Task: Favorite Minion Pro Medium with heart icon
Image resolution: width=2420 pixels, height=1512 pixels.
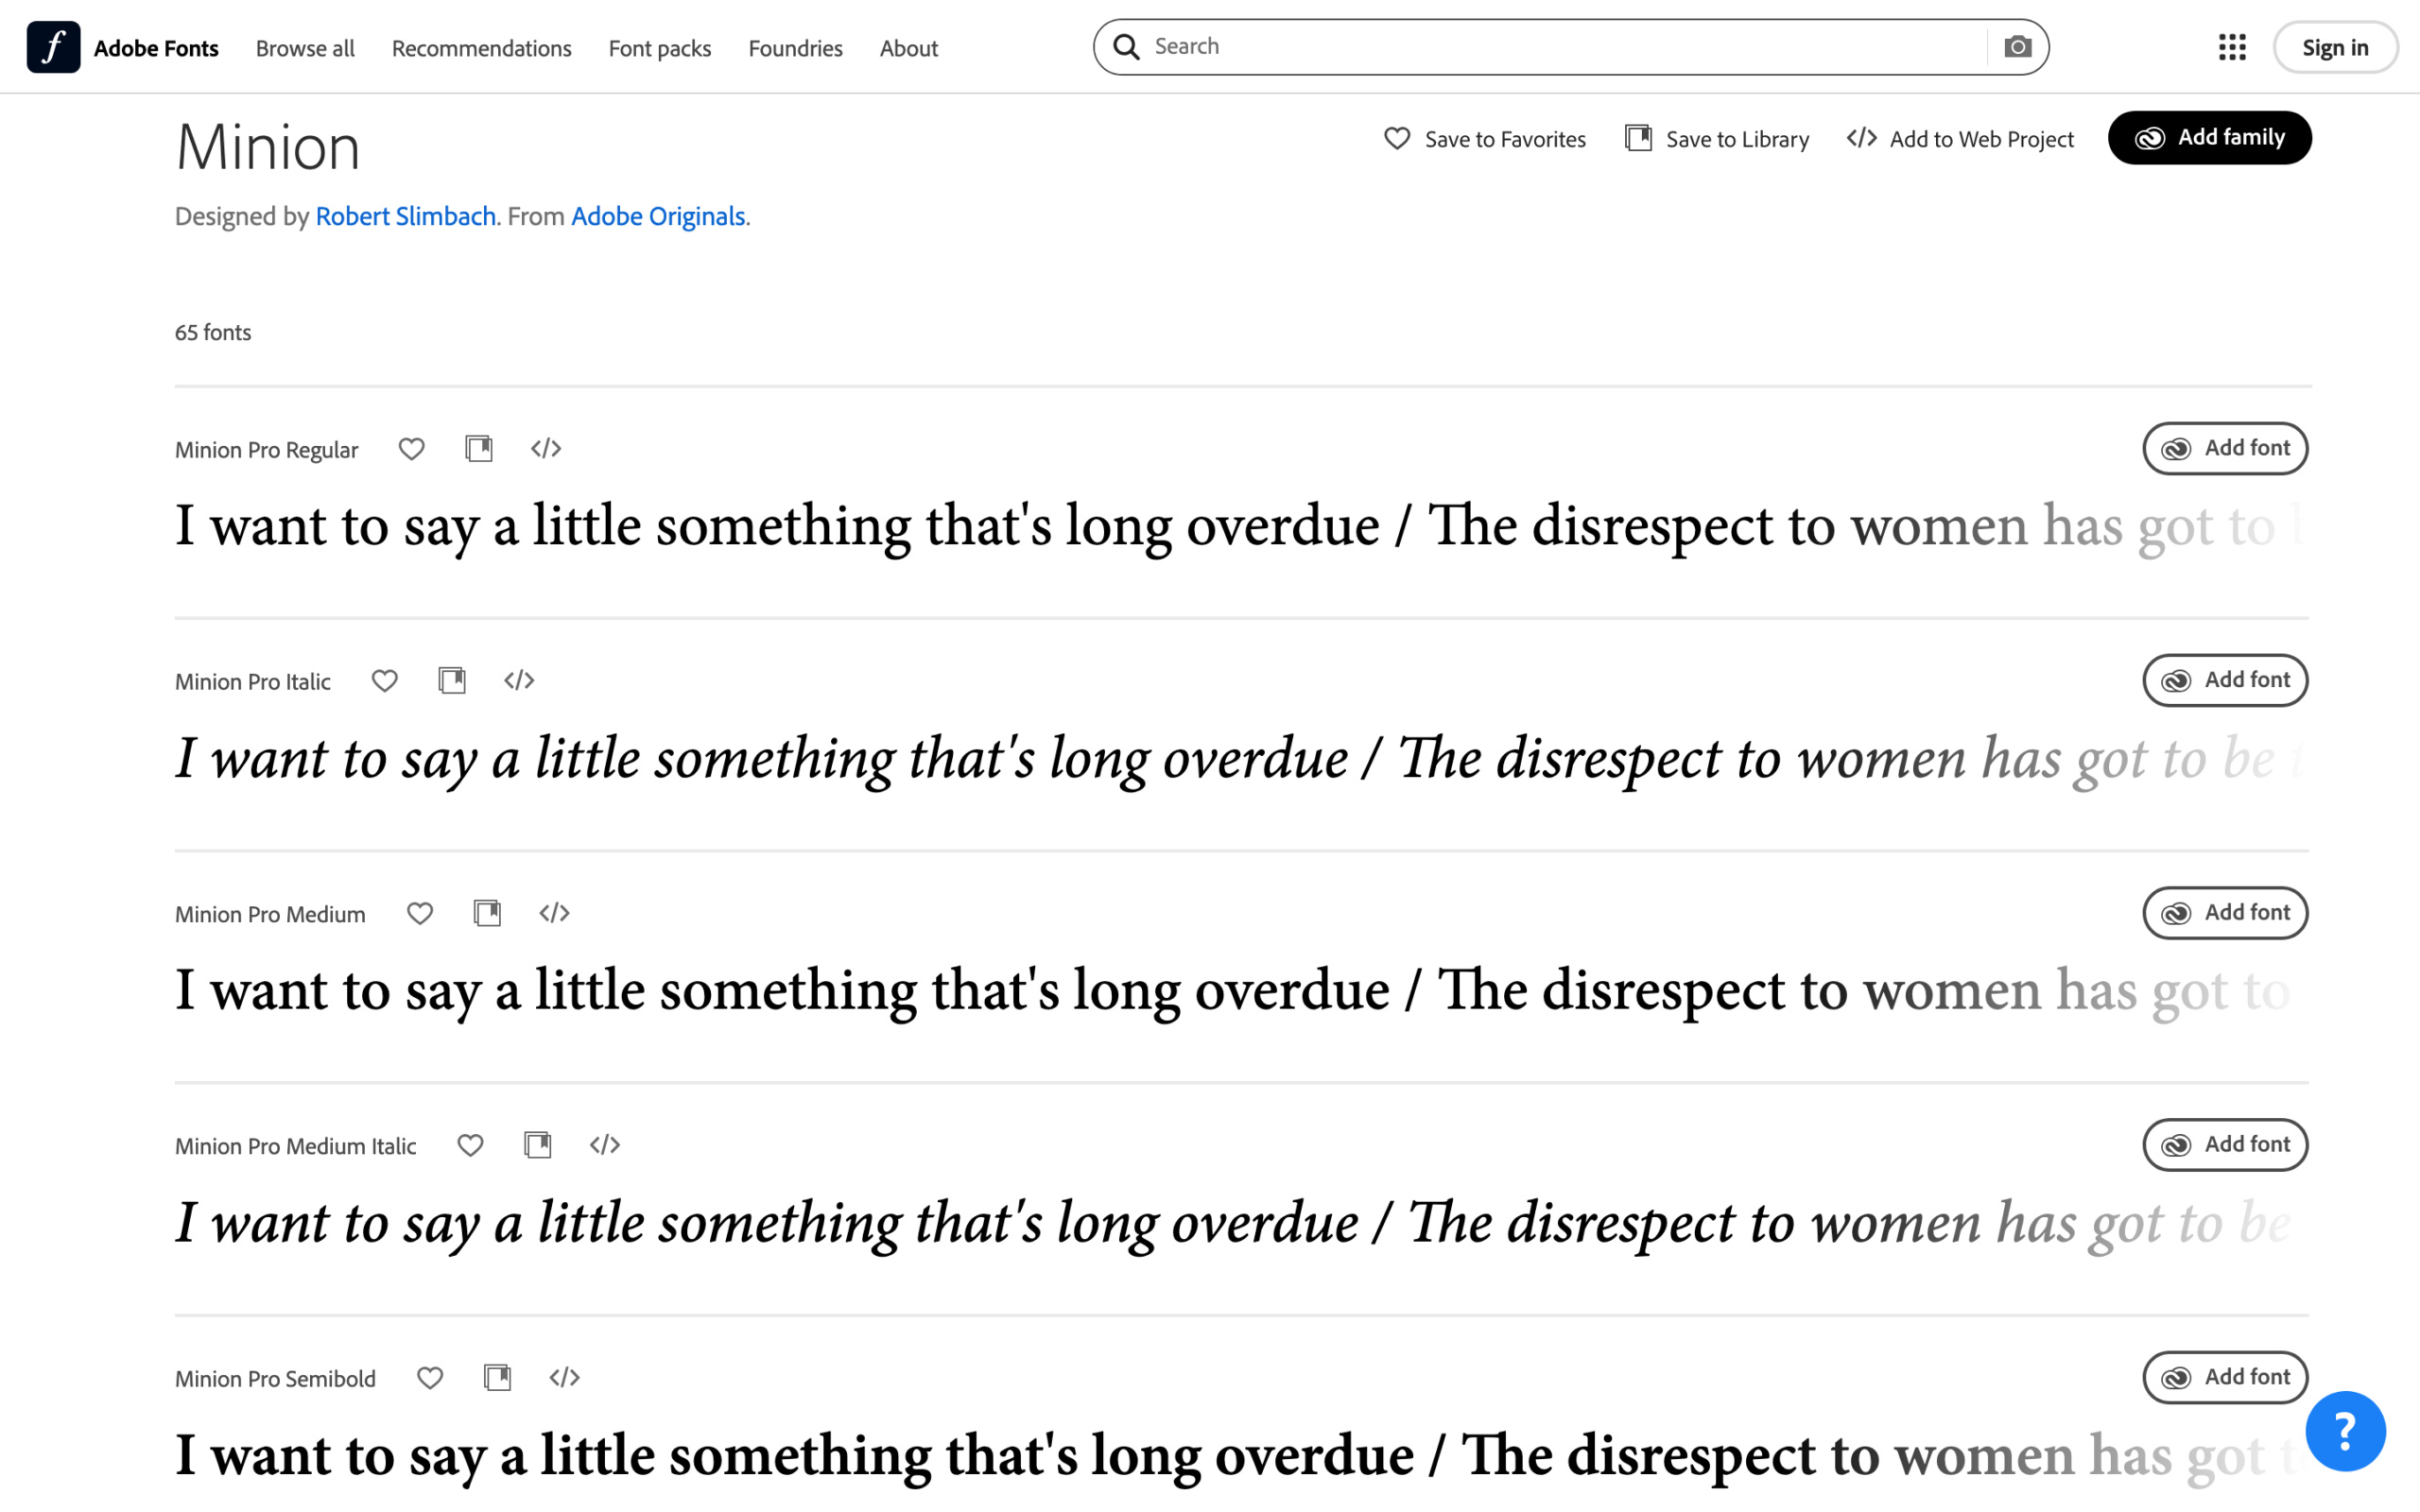Action: (x=420, y=913)
